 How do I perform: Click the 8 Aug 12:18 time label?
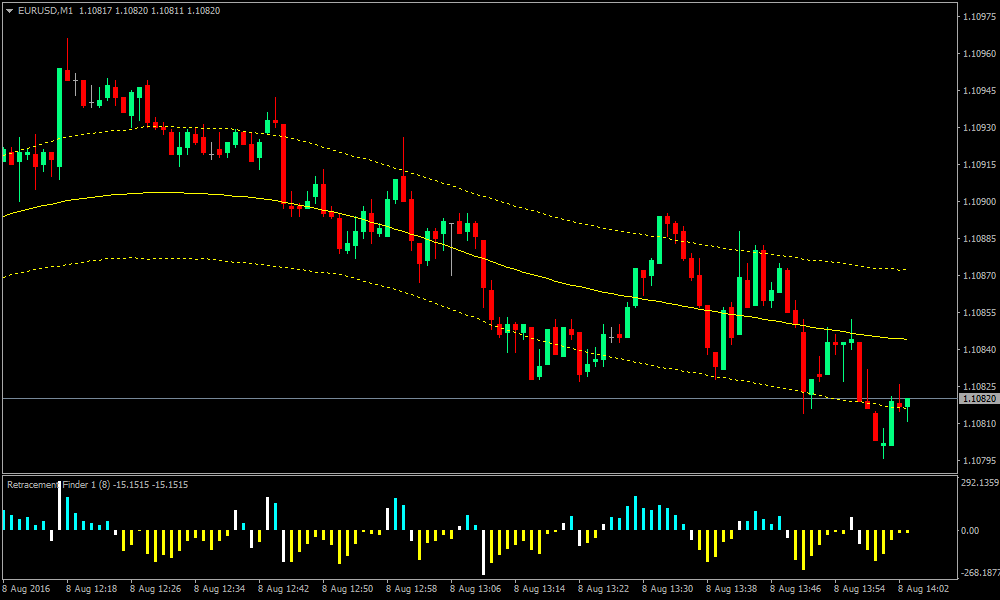click(x=90, y=587)
